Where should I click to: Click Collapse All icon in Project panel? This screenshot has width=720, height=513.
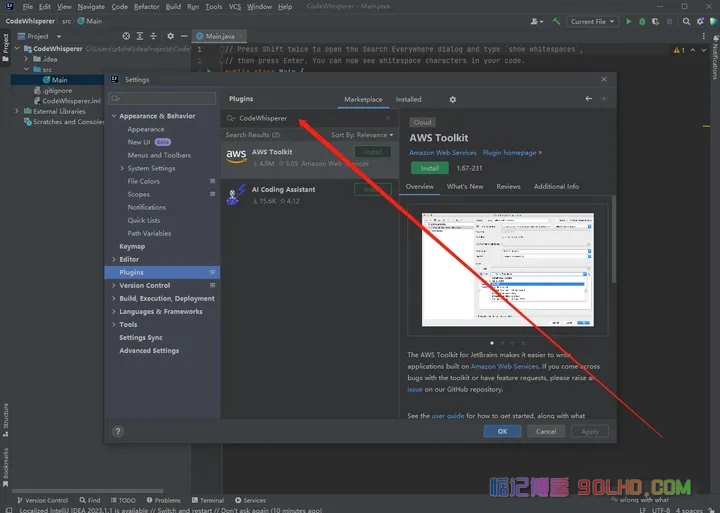pos(153,36)
